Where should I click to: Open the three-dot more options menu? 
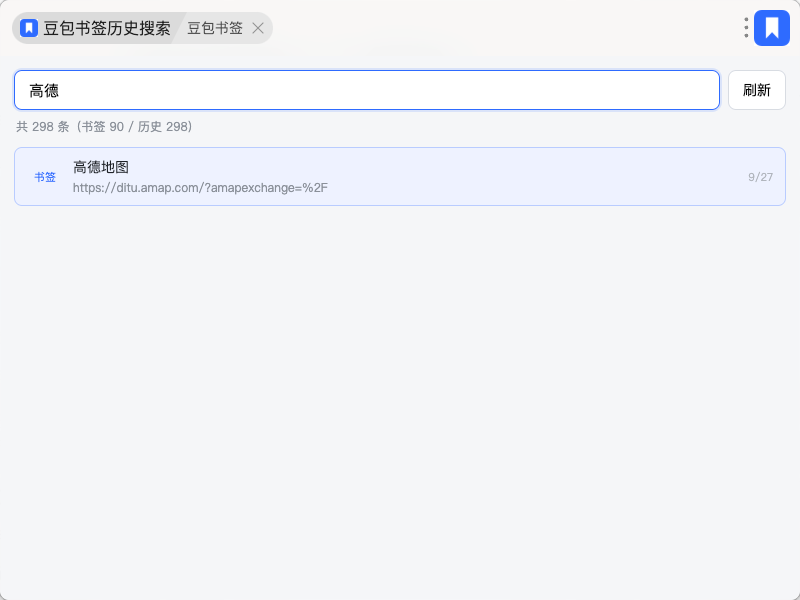click(746, 28)
